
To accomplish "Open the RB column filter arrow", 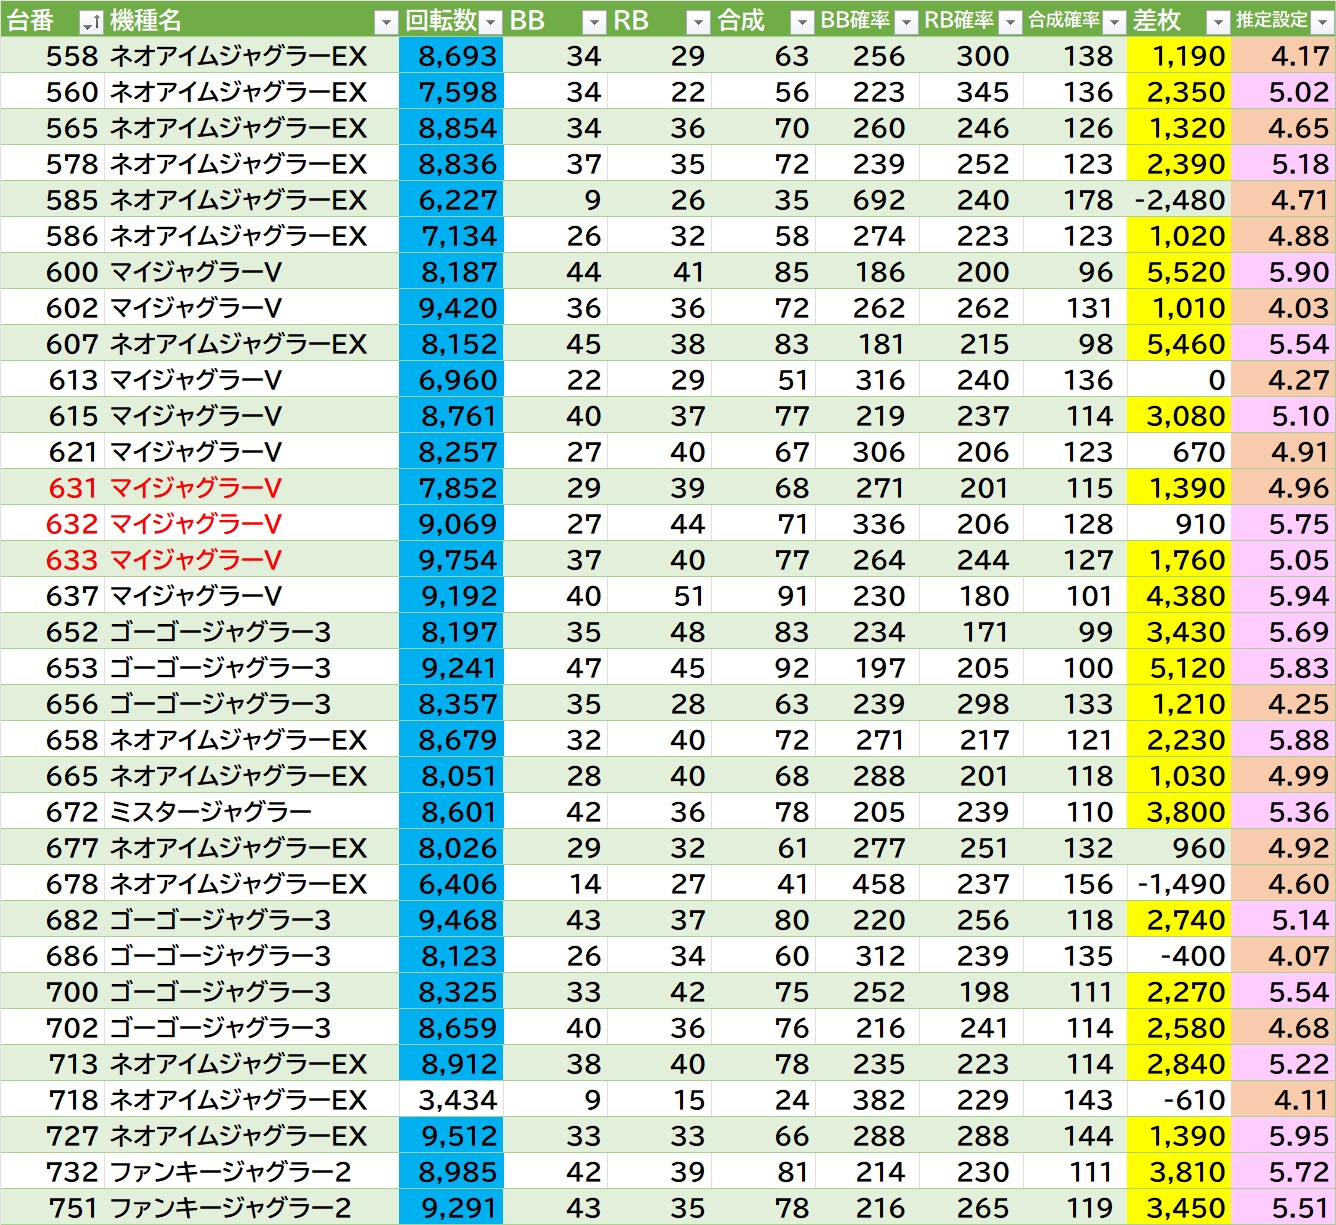I will tap(698, 22).
